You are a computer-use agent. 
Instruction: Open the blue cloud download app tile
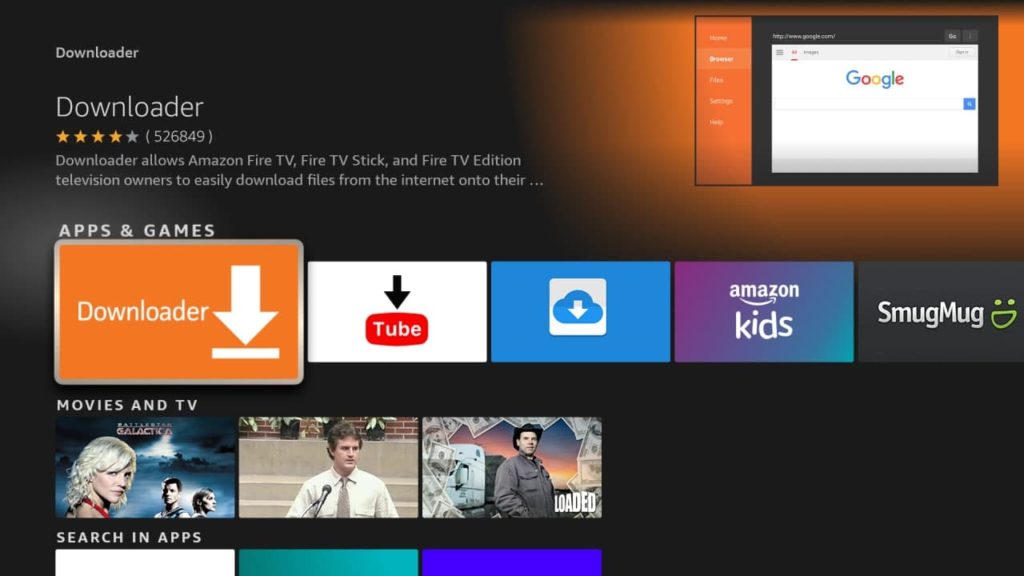pos(581,312)
